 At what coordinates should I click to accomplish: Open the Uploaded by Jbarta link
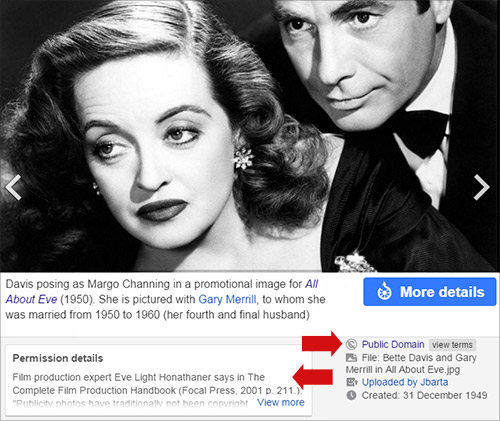click(x=405, y=382)
